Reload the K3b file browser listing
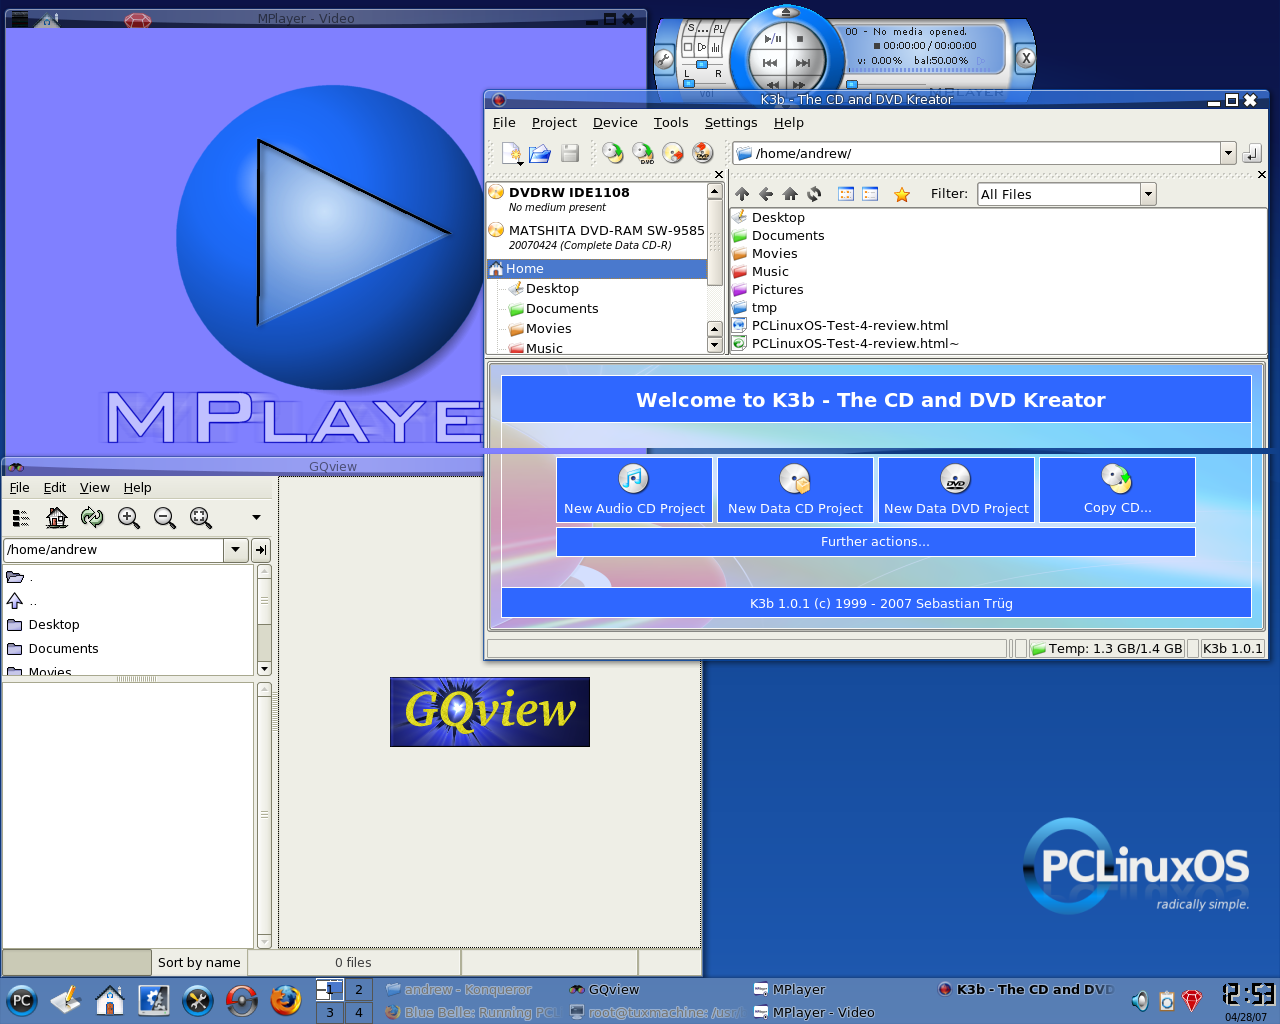This screenshot has width=1280, height=1024. click(x=814, y=194)
